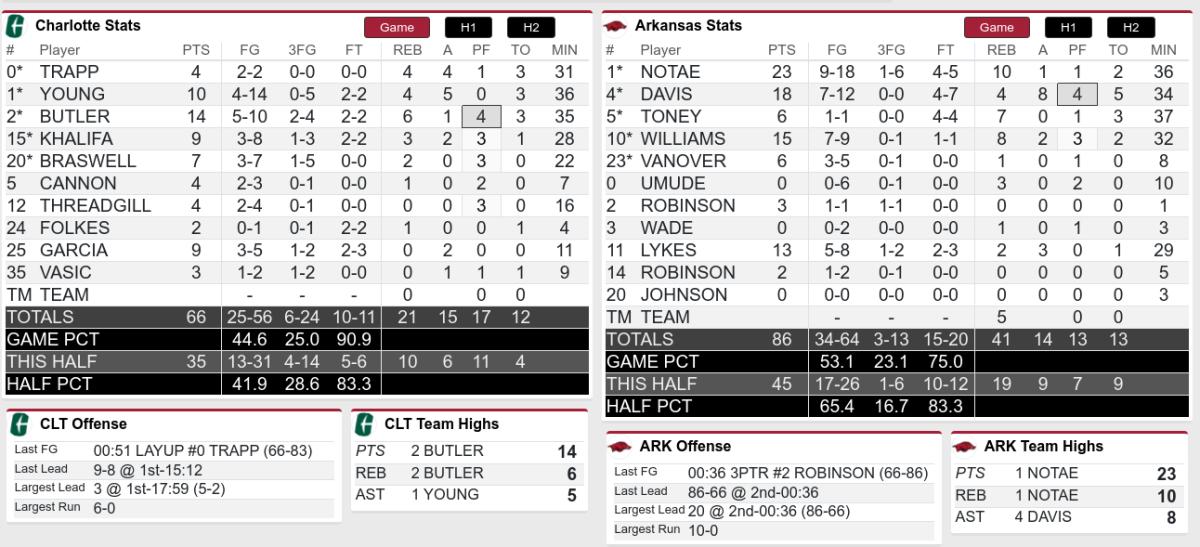Click the Charlotte logo beside CLT Team Highs
The width and height of the screenshot is (1200, 547).
pyautogui.click(x=365, y=424)
